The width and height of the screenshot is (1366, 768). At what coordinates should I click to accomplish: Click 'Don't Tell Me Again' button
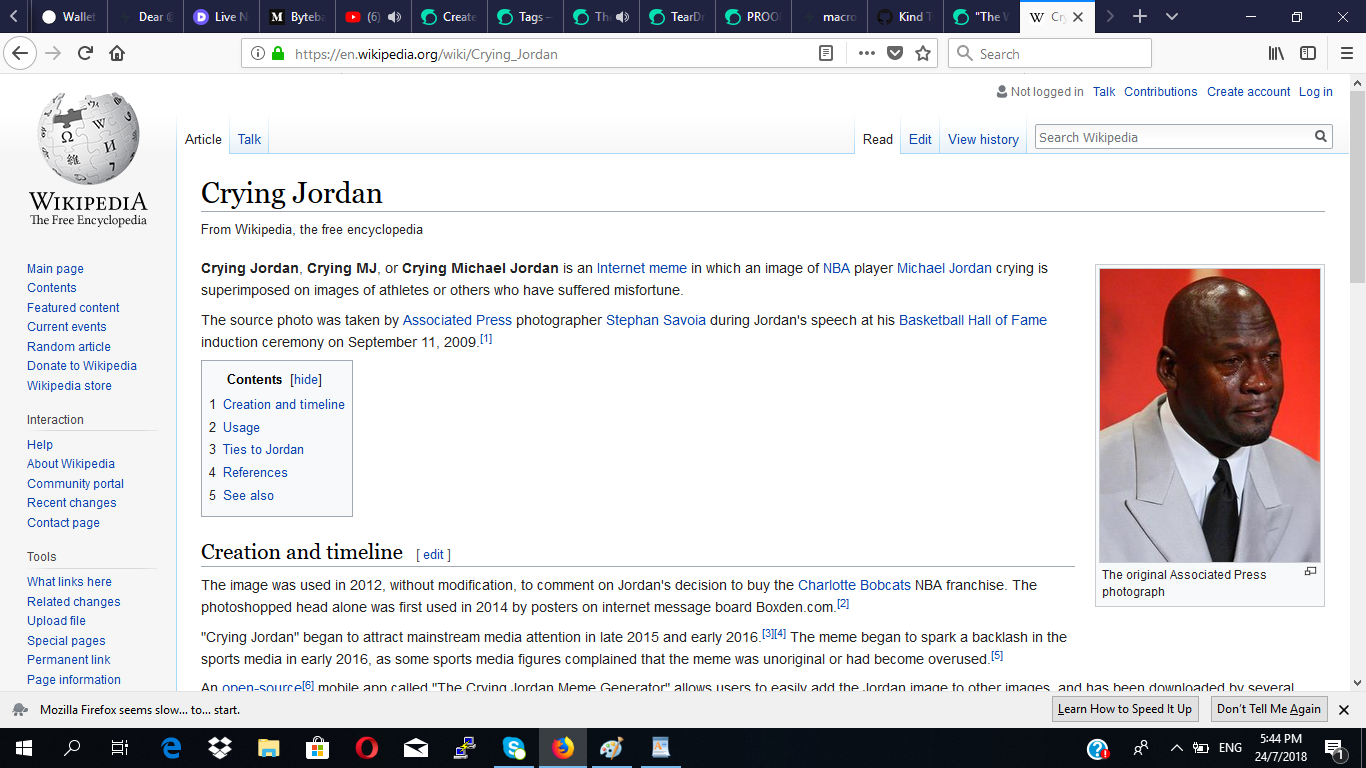pyautogui.click(x=1269, y=709)
